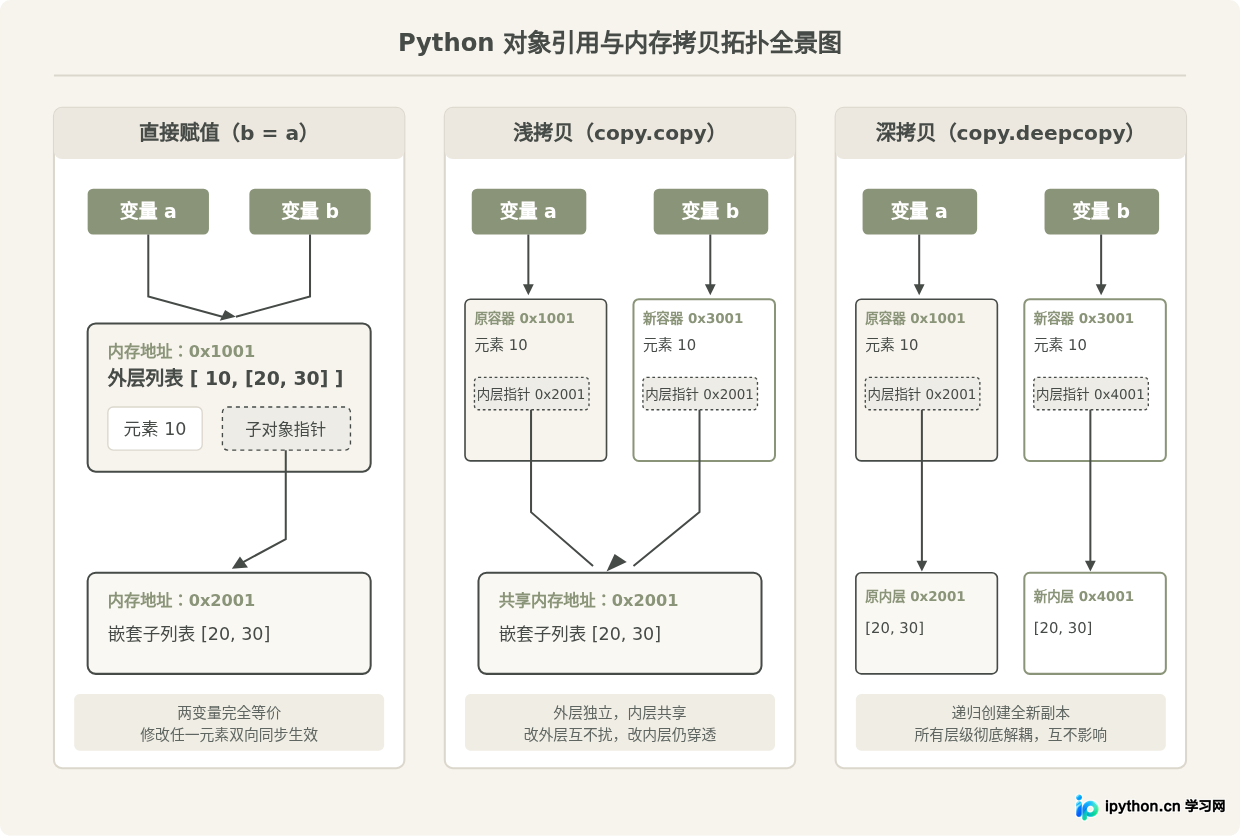This screenshot has width=1240, height=836.
Task: Select the "深拷贝（copy.deepcopy）" panel header
Action: (1011, 133)
